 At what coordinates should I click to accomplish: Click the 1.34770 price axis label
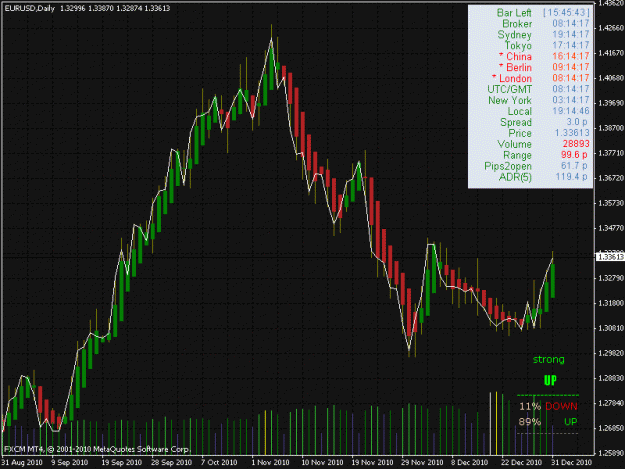pyautogui.click(x=611, y=228)
